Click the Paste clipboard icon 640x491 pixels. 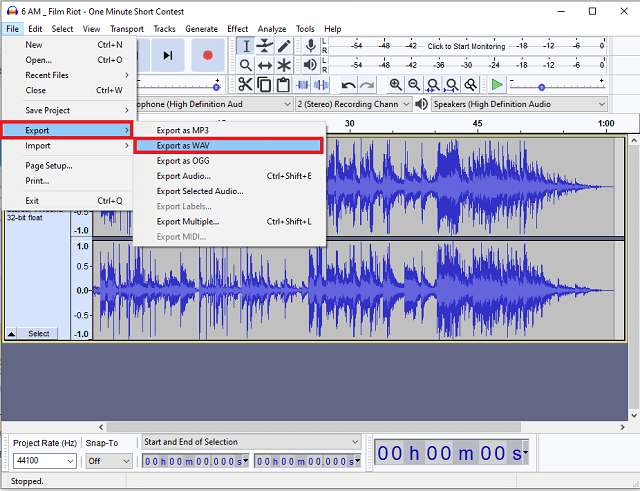point(283,84)
